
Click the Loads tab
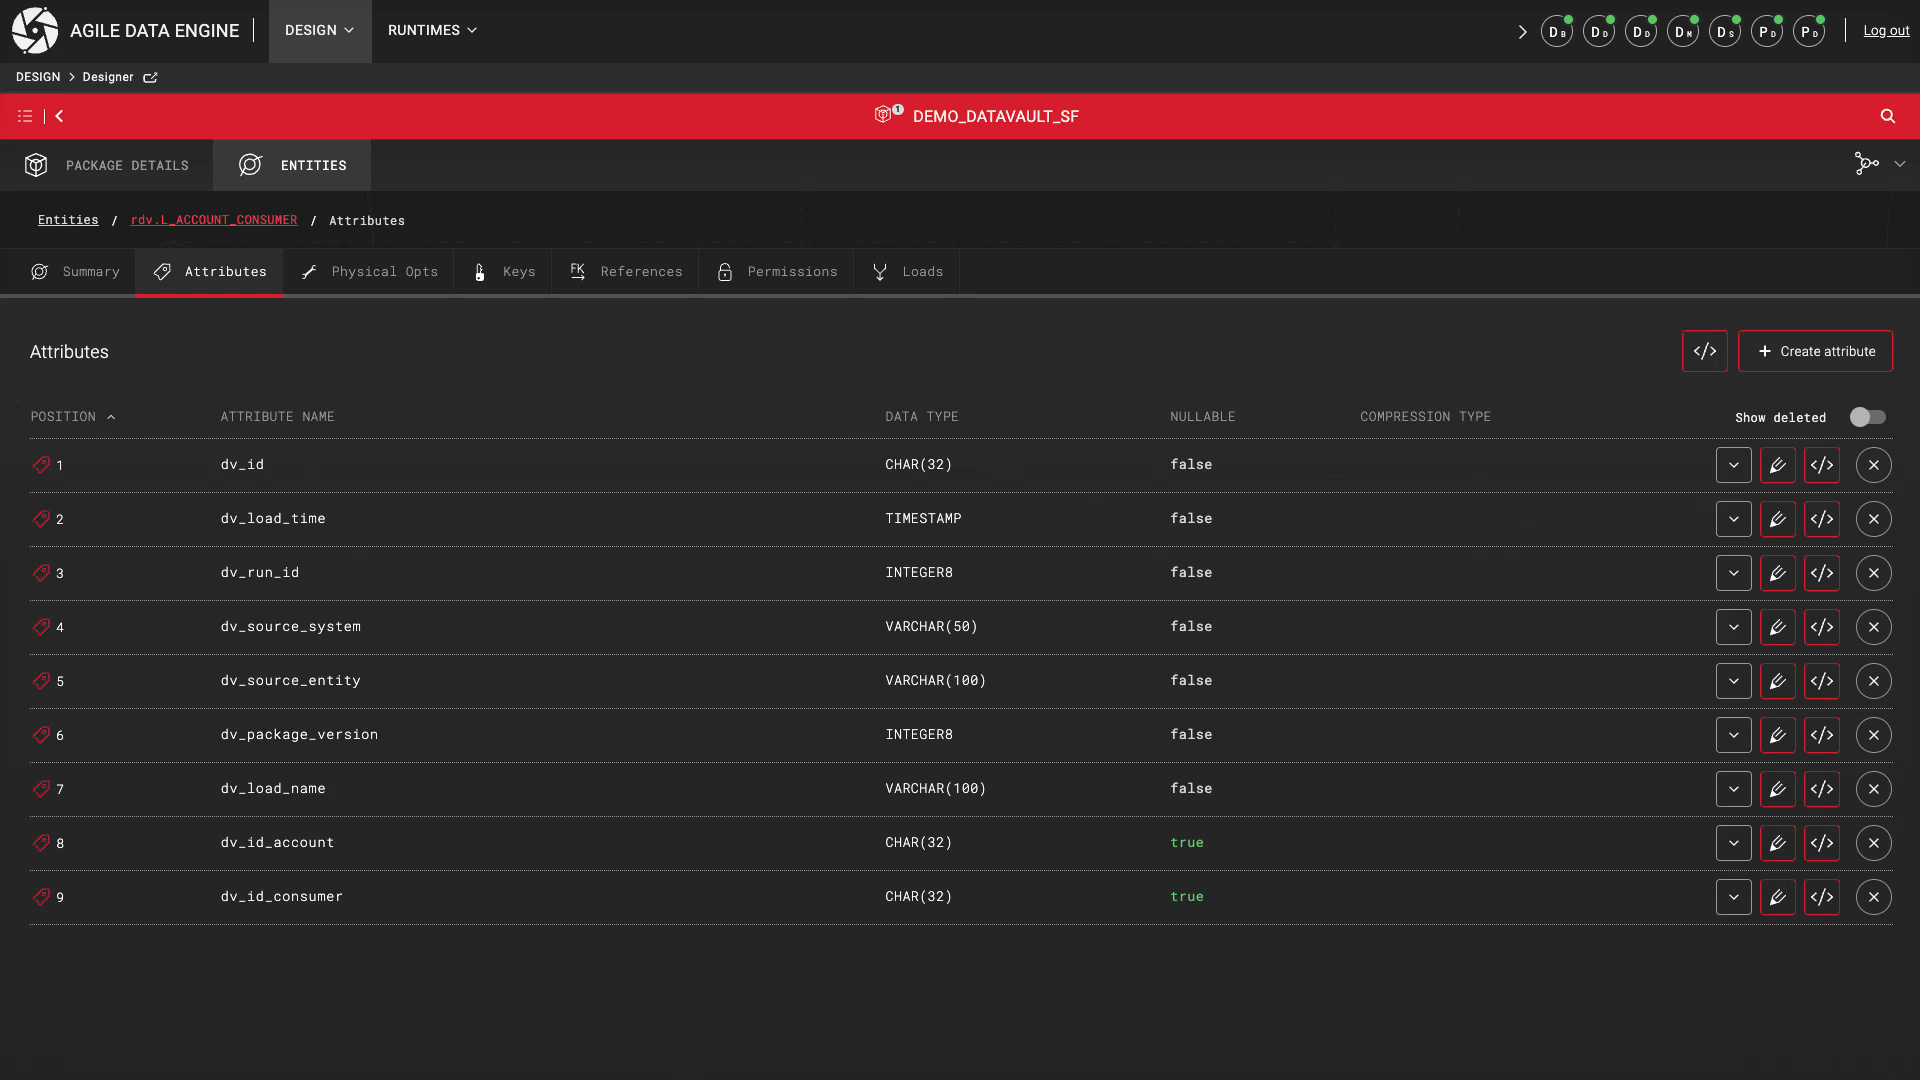[923, 272]
